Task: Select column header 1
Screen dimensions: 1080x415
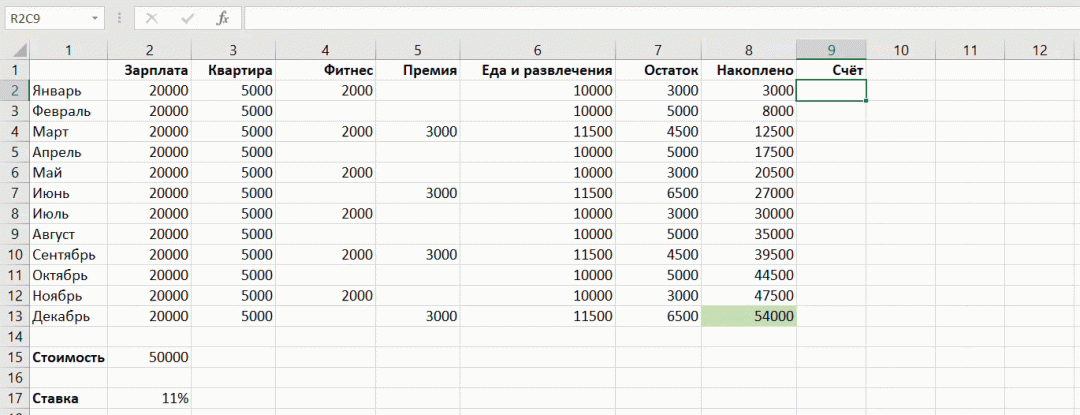Action: [68, 50]
